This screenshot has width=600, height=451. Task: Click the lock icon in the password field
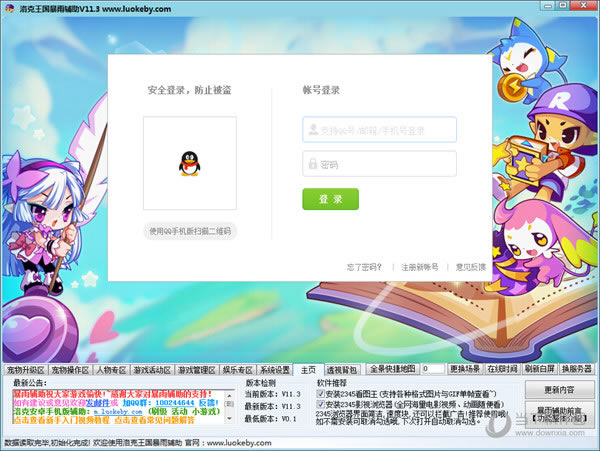tap(313, 164)
